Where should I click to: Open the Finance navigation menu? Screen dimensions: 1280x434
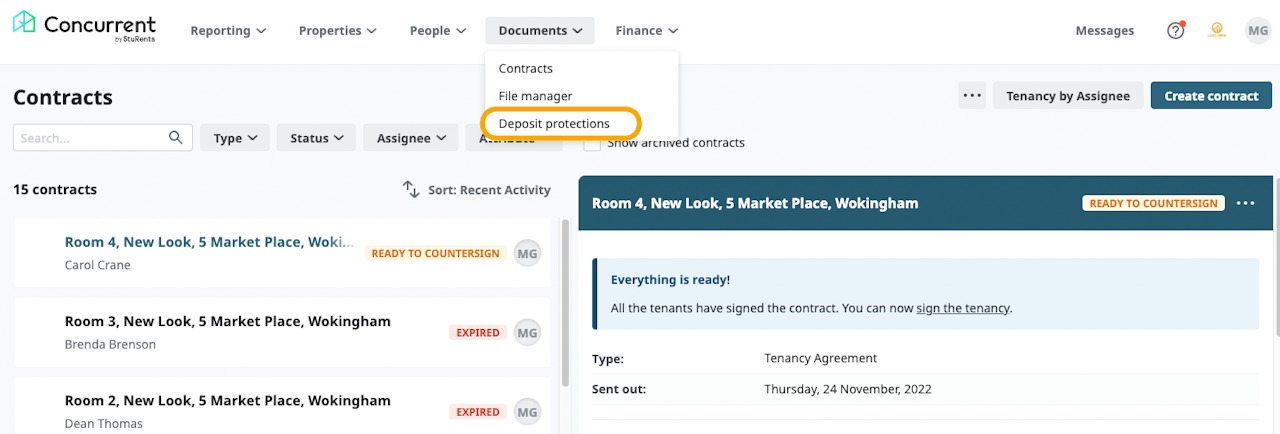[x=646, y=31]
